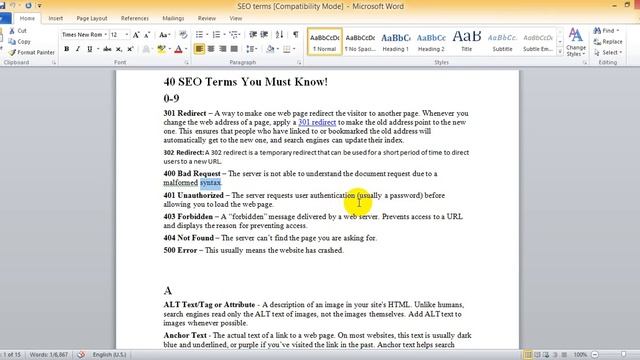Click the zoom slider handle
640x360 pixels.
[x=623, y=355]
